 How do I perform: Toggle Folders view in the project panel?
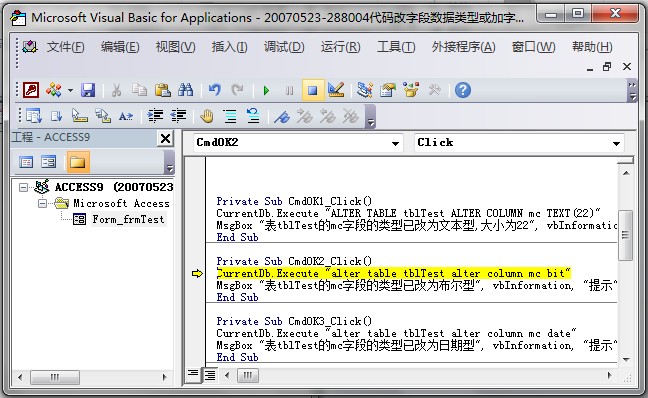coord(77,162)
